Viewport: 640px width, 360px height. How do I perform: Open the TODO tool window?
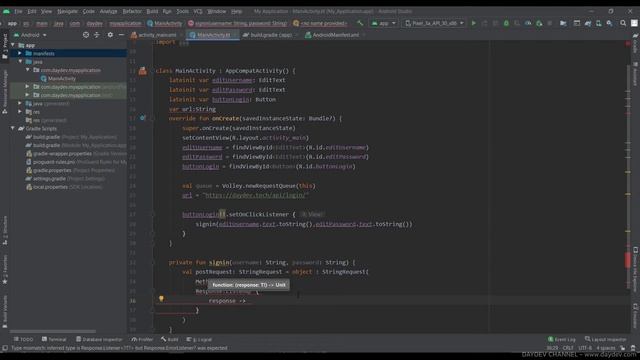23,340
